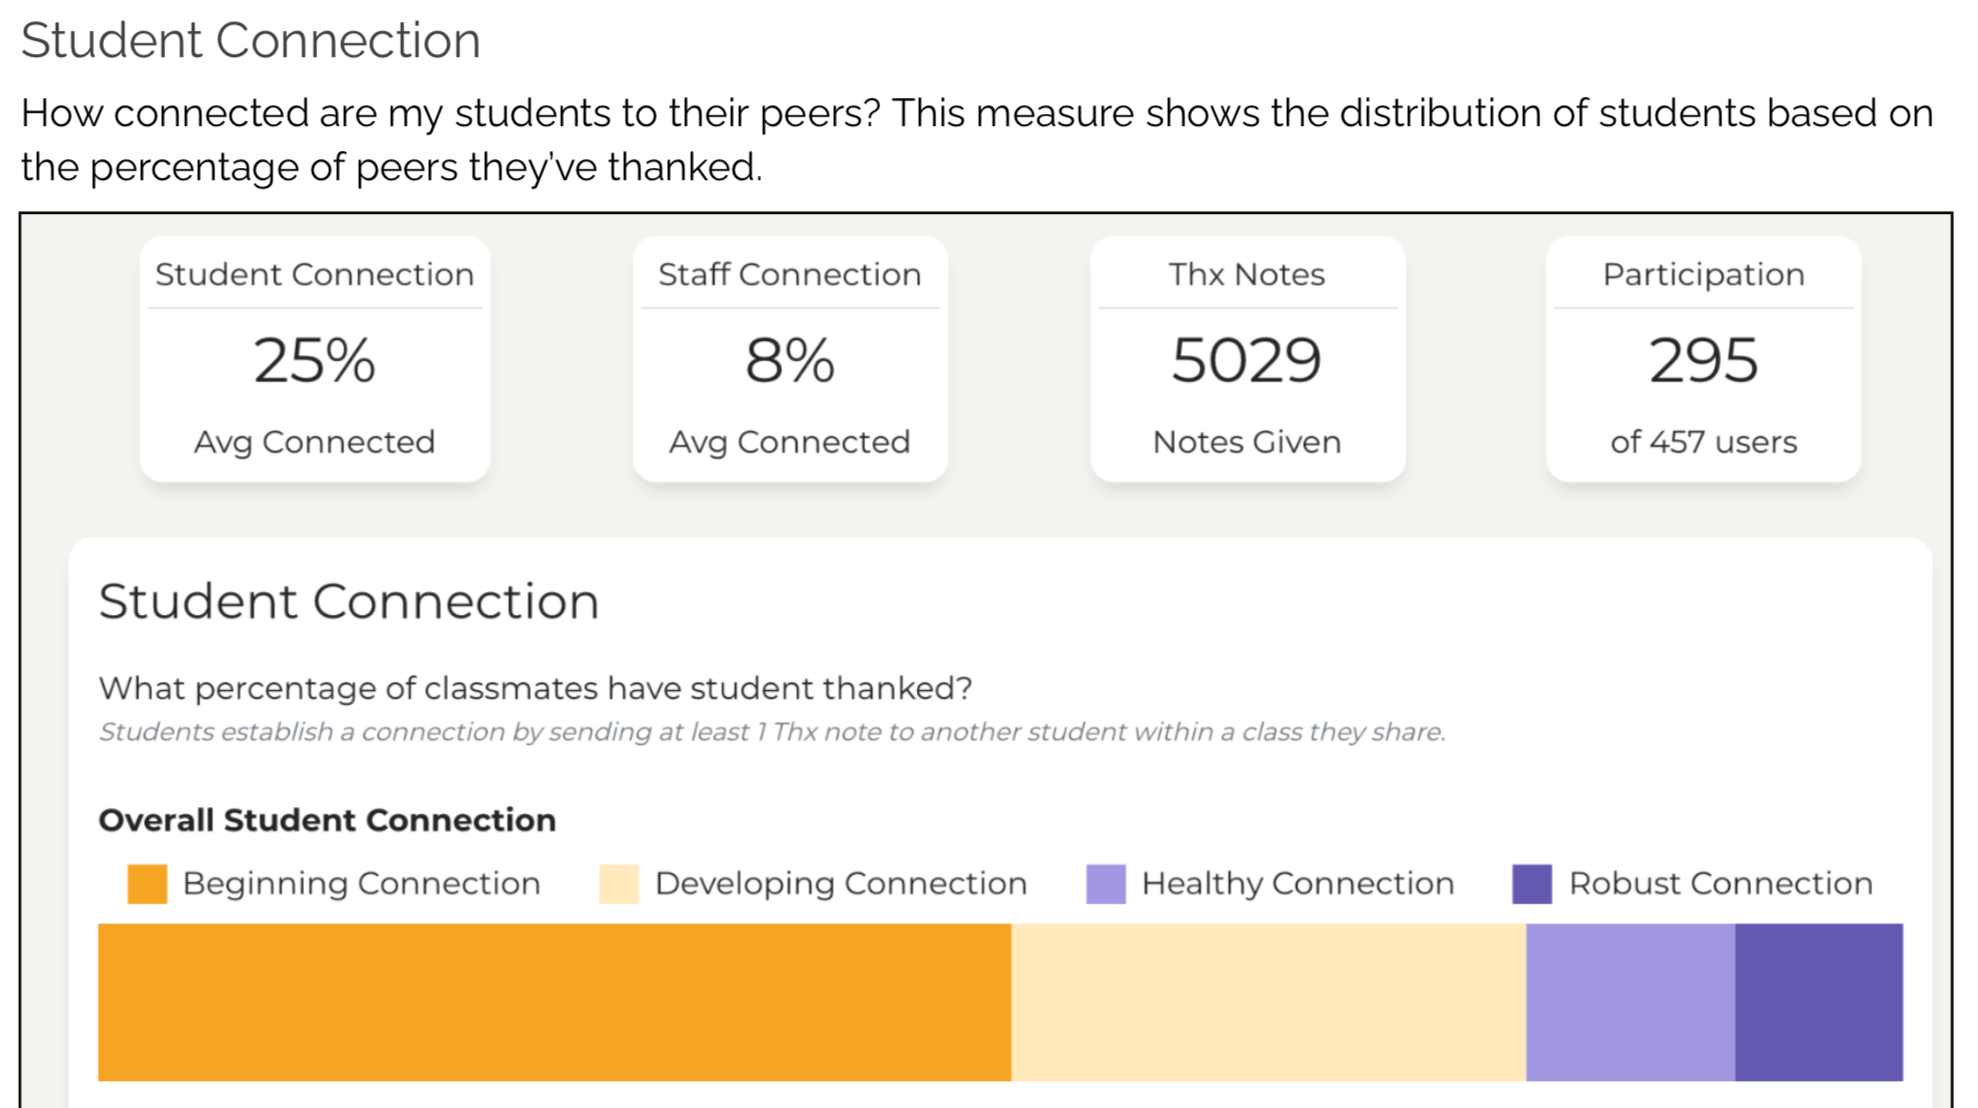The height and width of the screenshot is (1108, 1978).
Task: Select the cream Developing segment of the bar
Action: (x=1268, y=1002)
